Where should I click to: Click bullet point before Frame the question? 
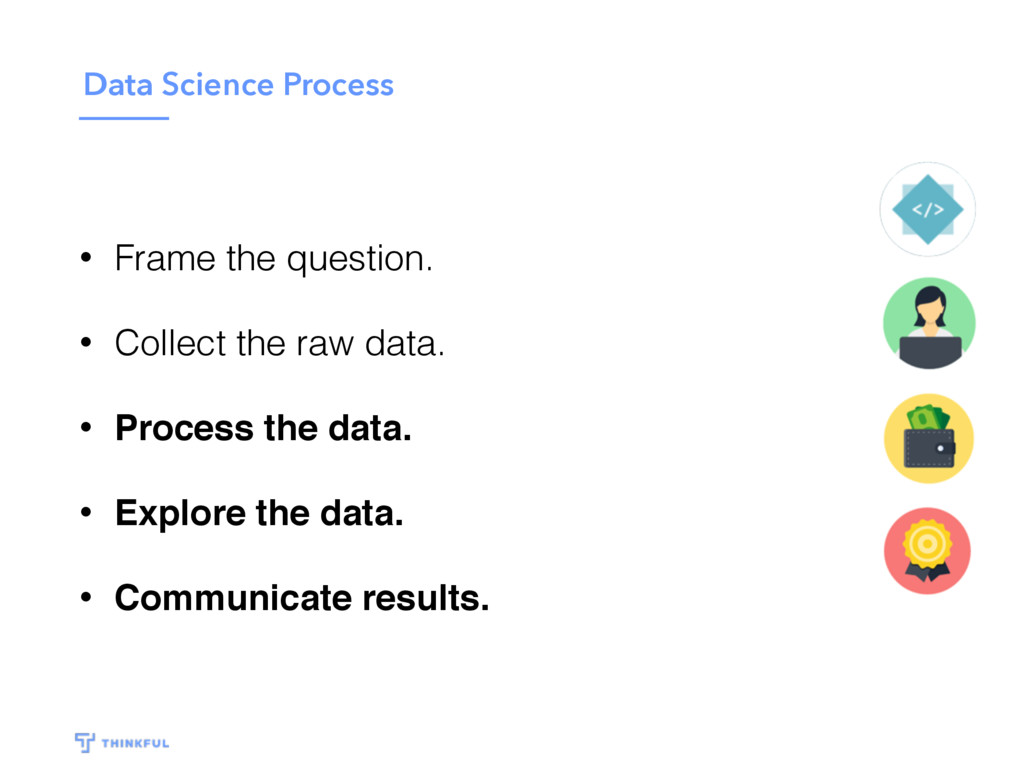pos(86,257)
